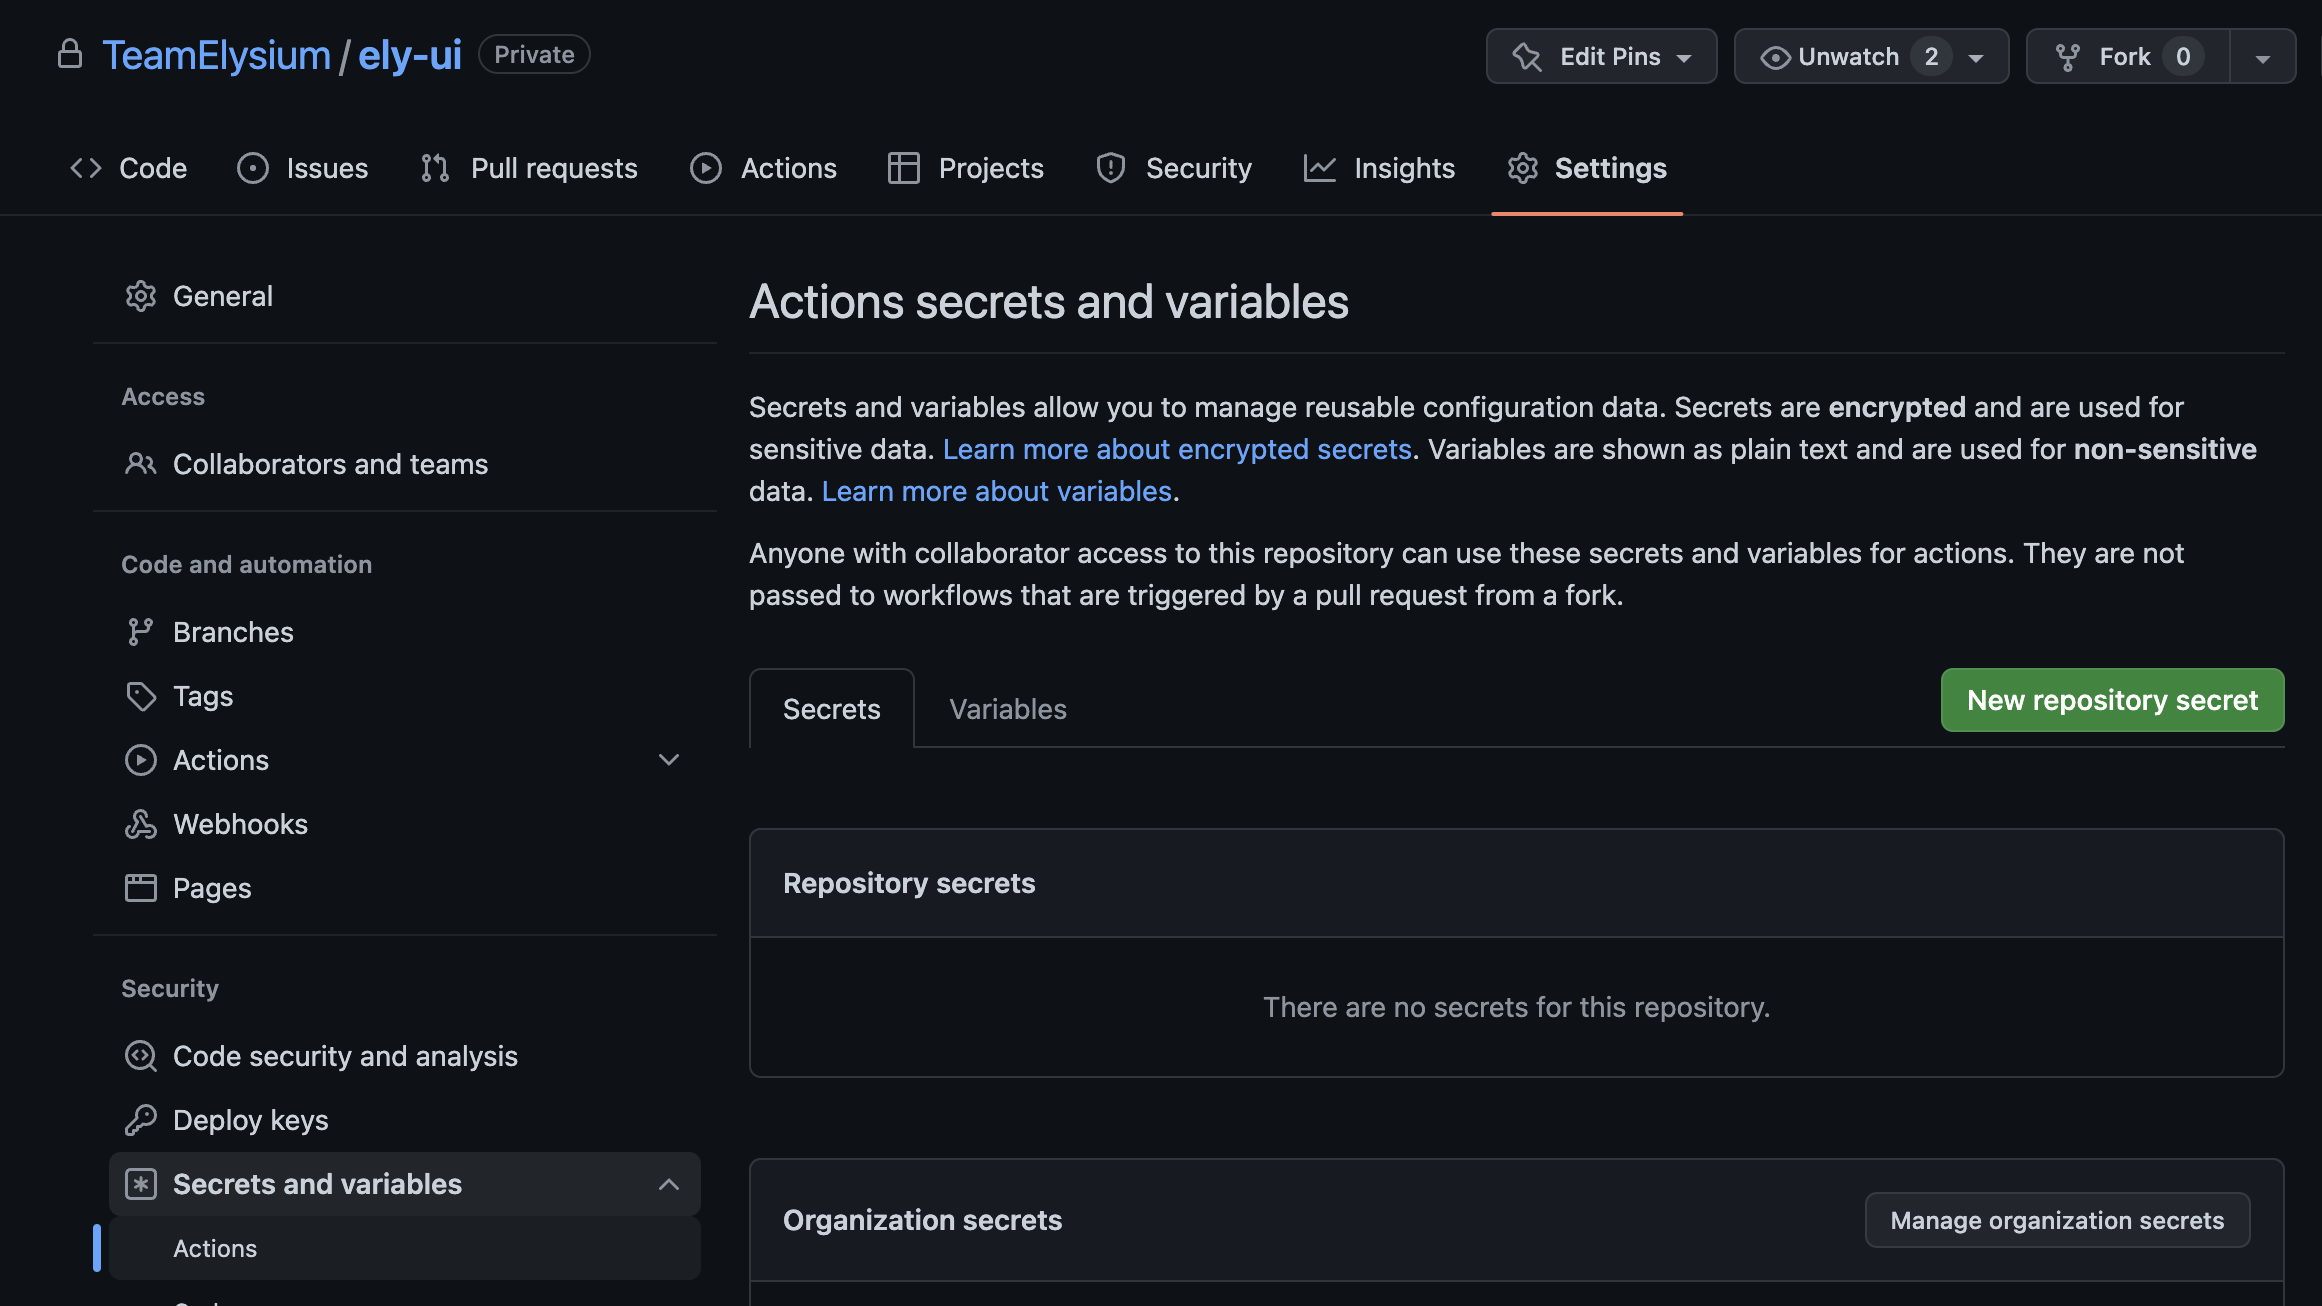2322x1306 pixels.
Task: Select the Variables tab
Action: click(1008, 709)
